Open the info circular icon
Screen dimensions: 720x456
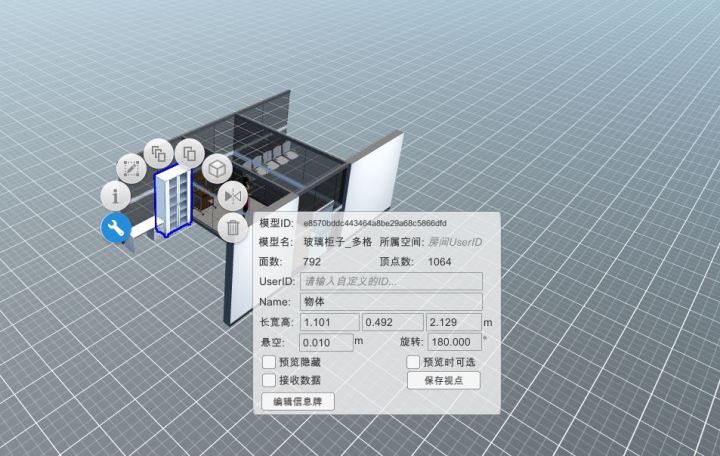click(x=115, y=196)
